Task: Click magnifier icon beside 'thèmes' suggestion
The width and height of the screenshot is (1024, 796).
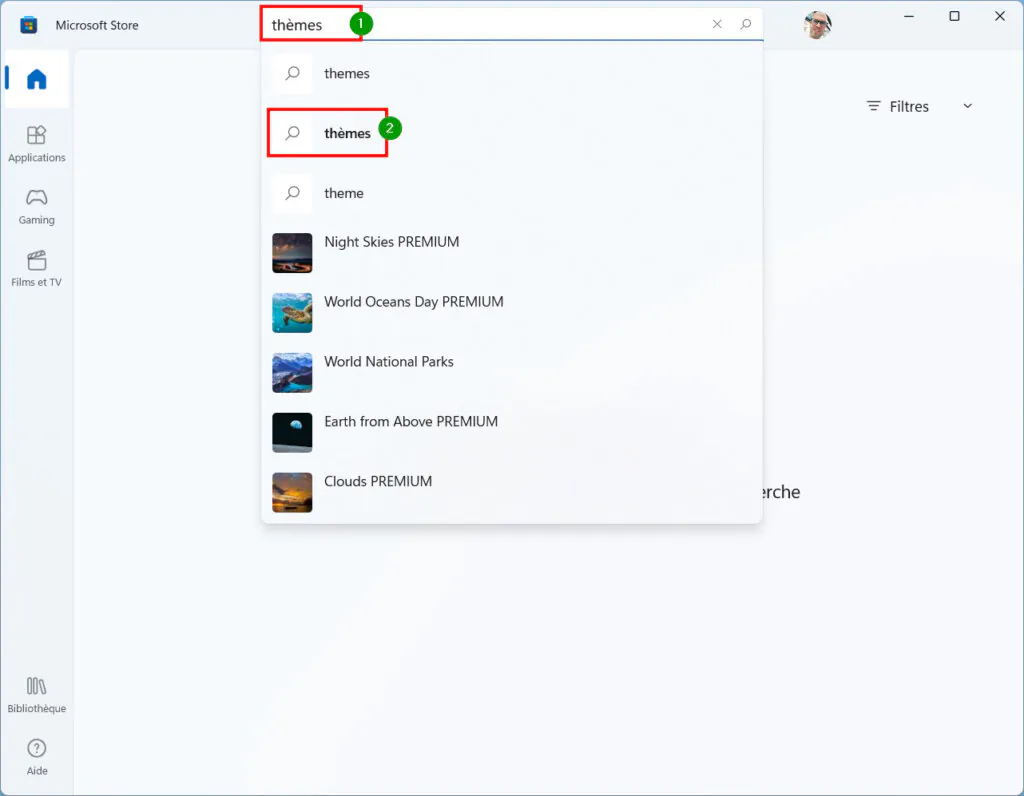Action: coord(293,133)
